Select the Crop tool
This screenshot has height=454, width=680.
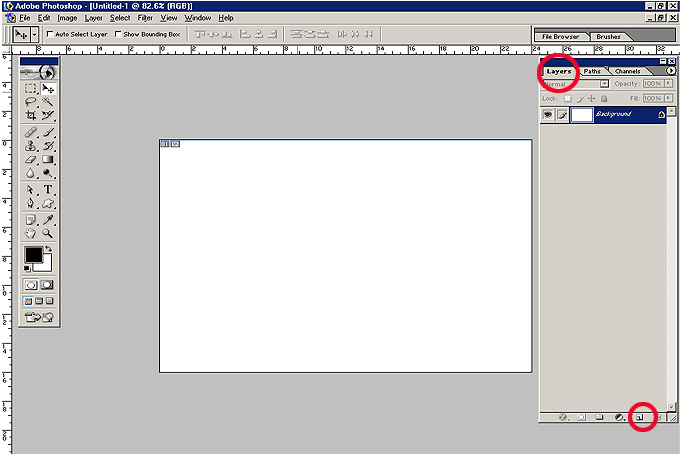(31, 116)
